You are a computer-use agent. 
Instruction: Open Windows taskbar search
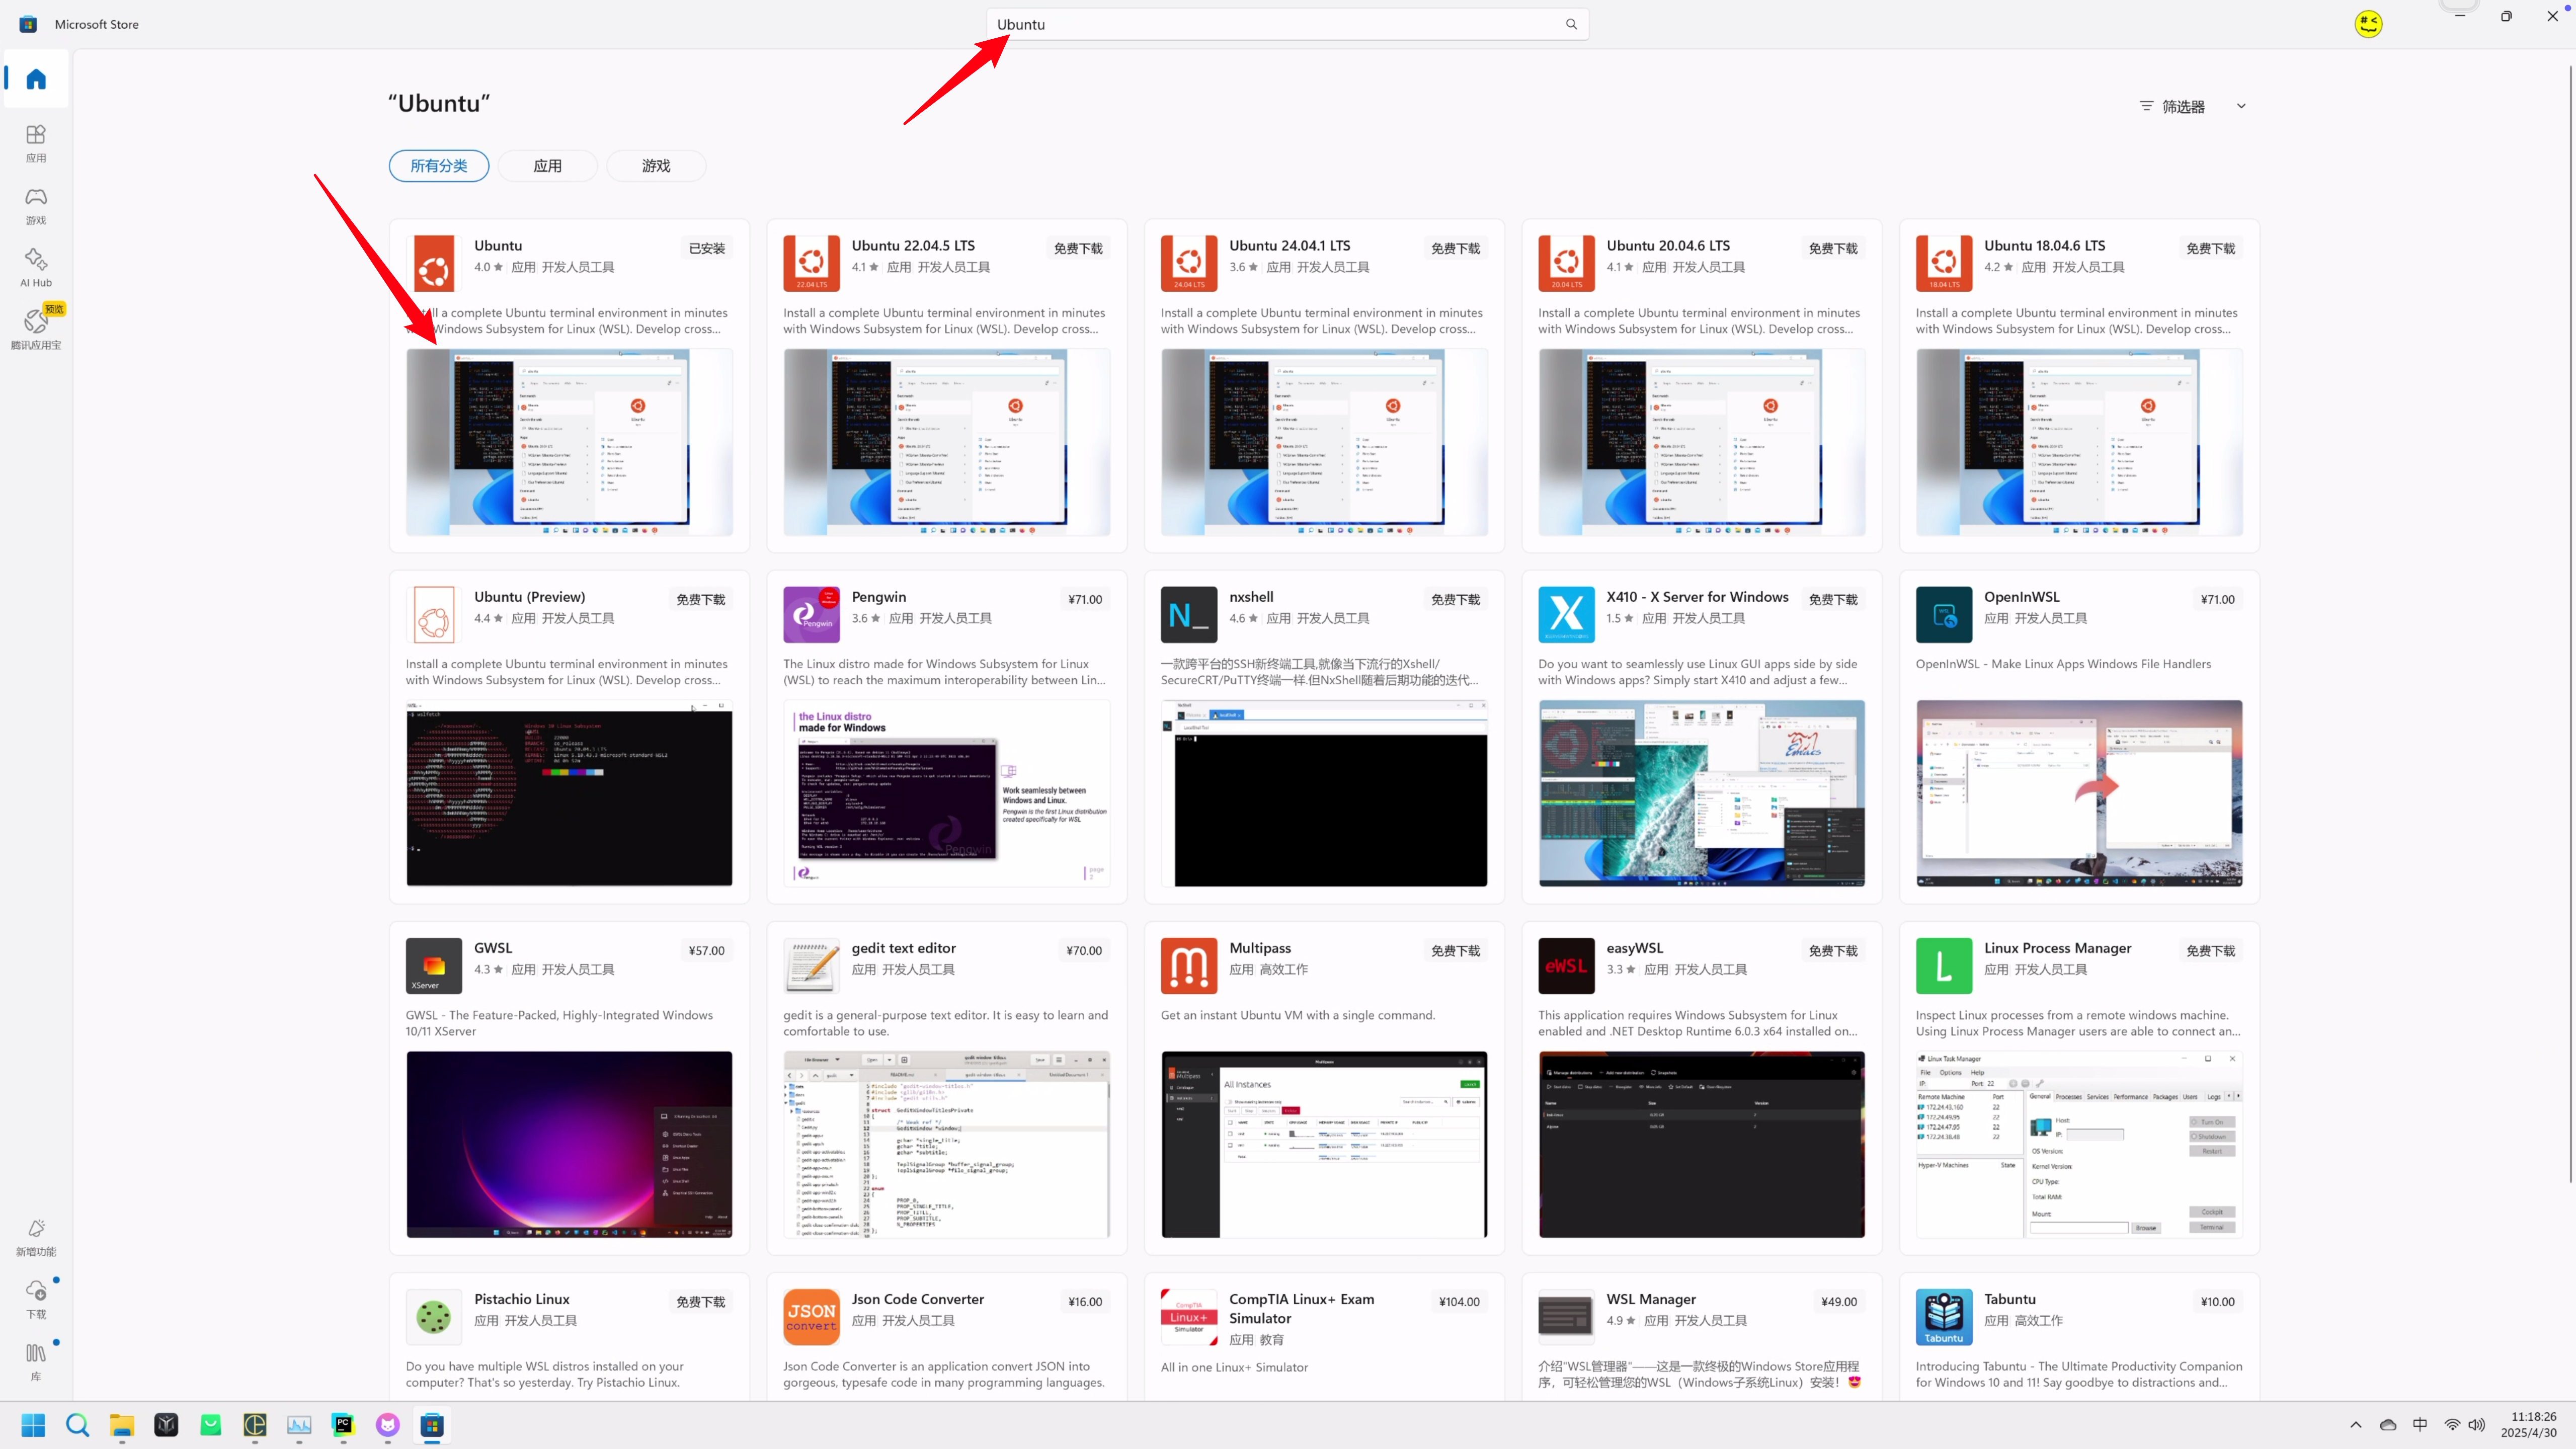coord(77,1425)
